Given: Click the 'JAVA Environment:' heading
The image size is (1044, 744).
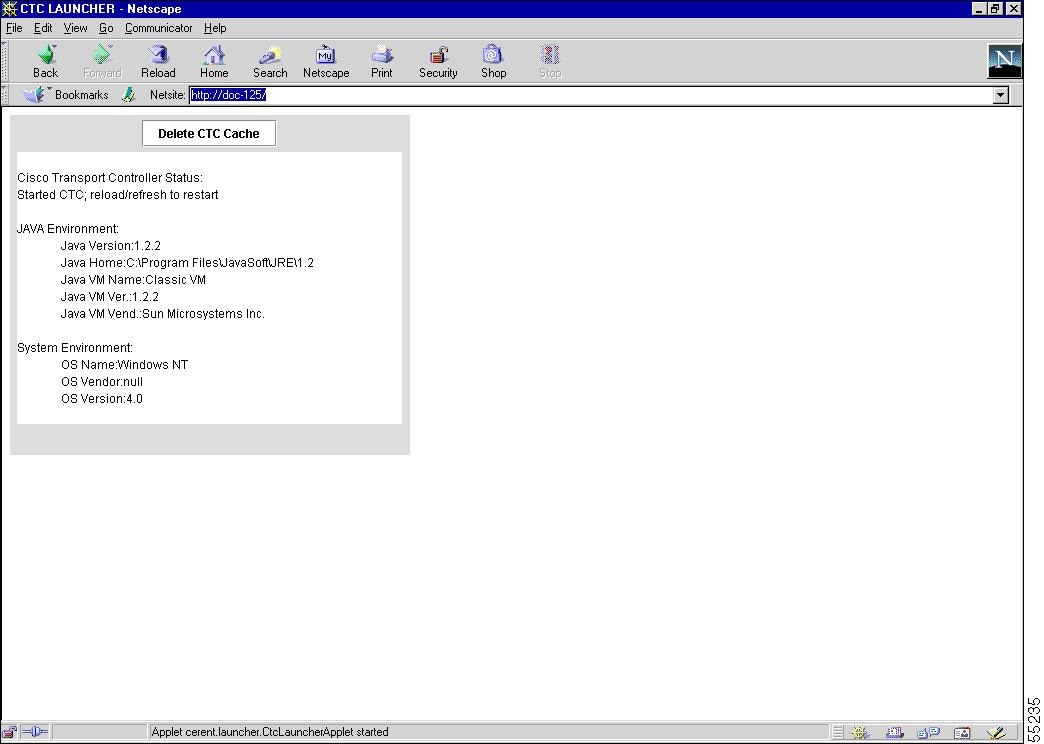Looking at the screenshot, I should (68, 228).
